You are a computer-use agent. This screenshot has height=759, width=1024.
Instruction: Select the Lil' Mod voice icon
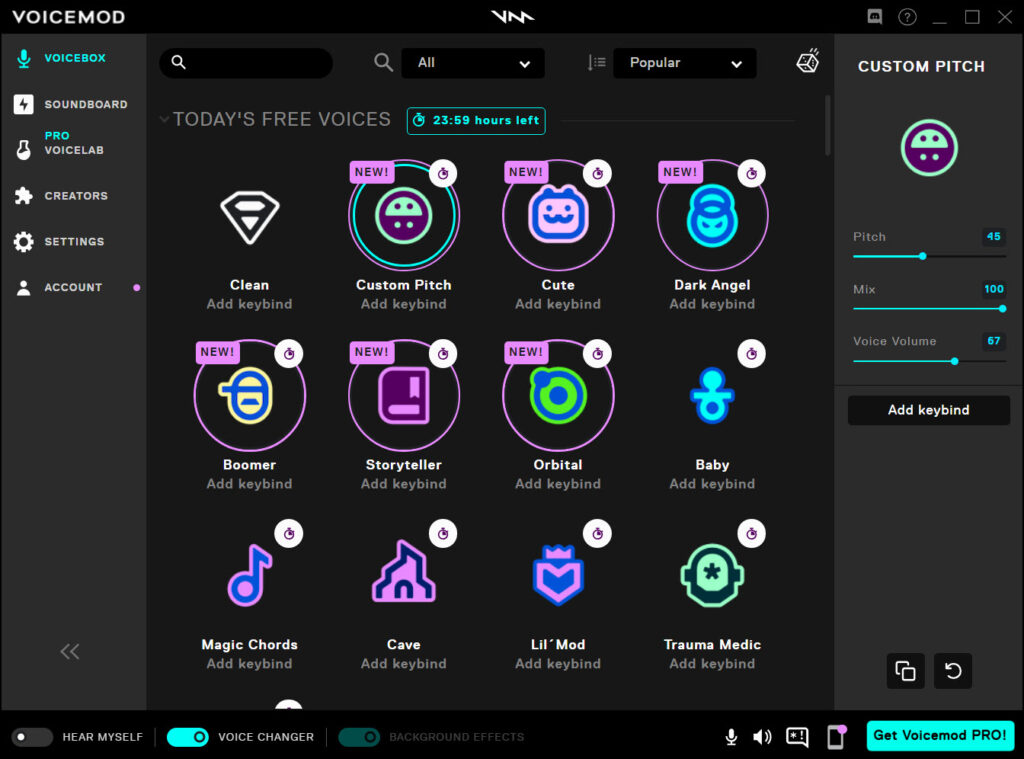click(x=558, y=575)
